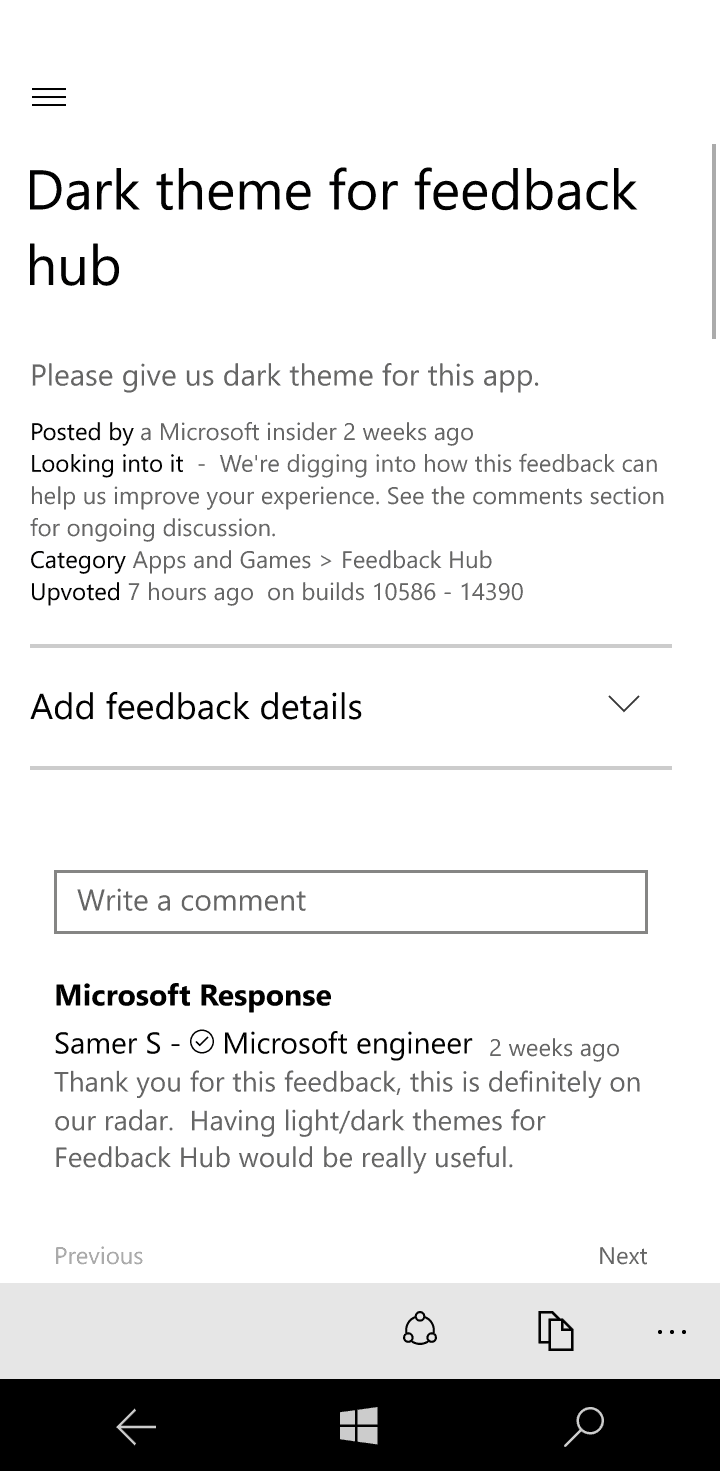Tap the share feedback icon
The width and height of the screenshot is (720, 1471).
point(420,1330)
